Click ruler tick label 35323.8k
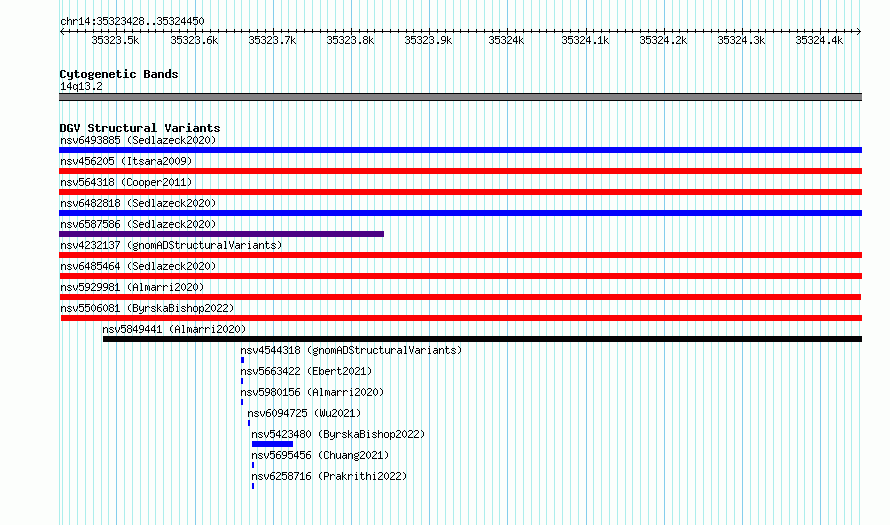The height and width of the screenshot is (525, 890). (x=350, y=40)
